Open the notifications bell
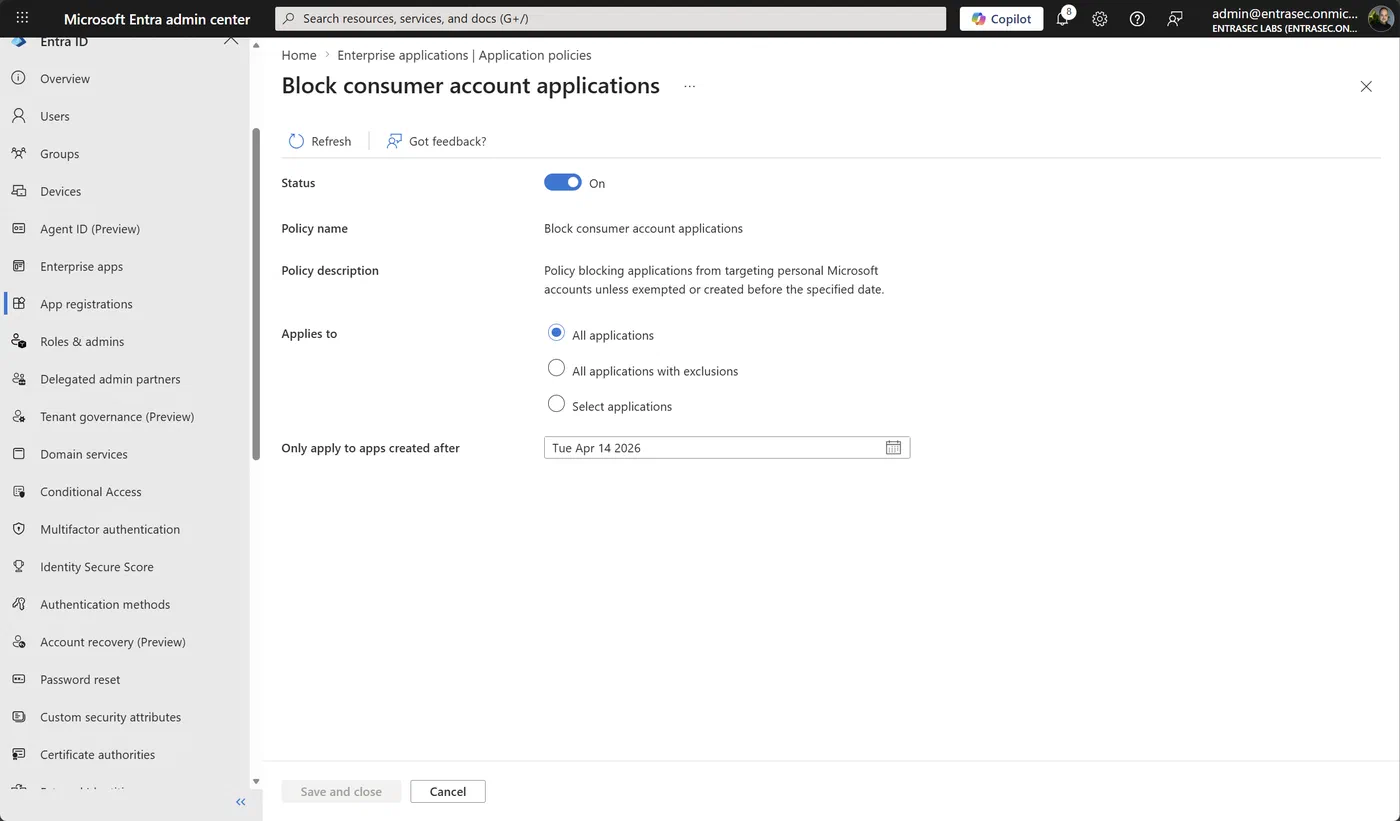 pyautogui.click(x=1063, y=19)
